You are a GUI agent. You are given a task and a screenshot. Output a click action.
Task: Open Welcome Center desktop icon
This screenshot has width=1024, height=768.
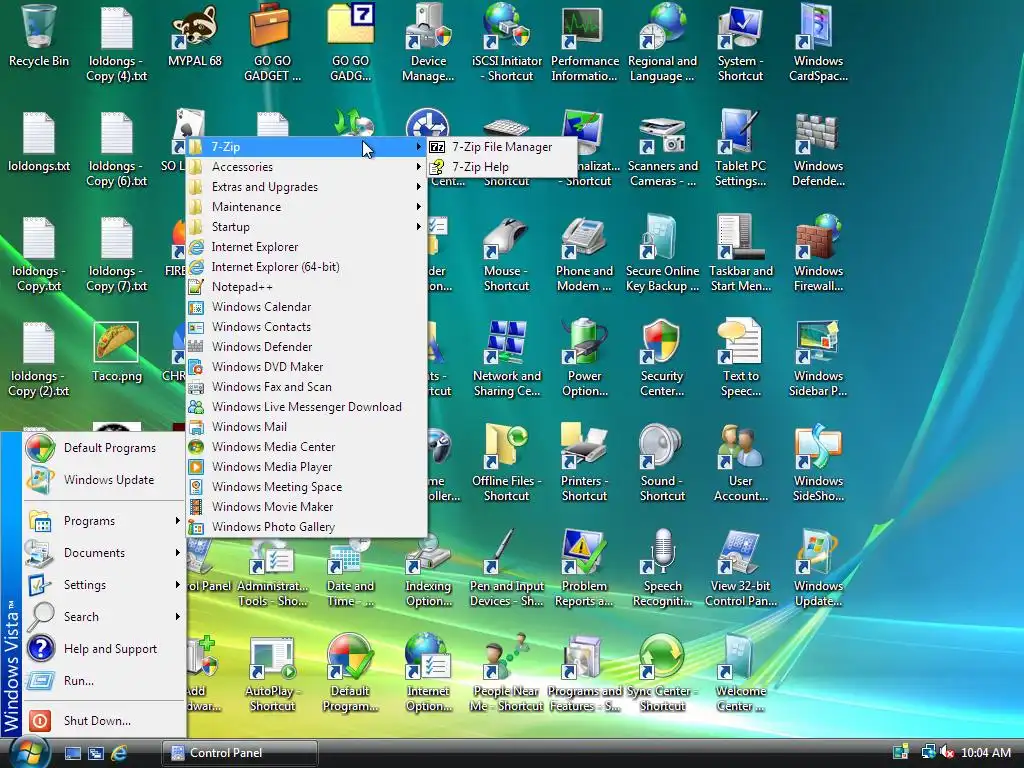pos(740,673)
